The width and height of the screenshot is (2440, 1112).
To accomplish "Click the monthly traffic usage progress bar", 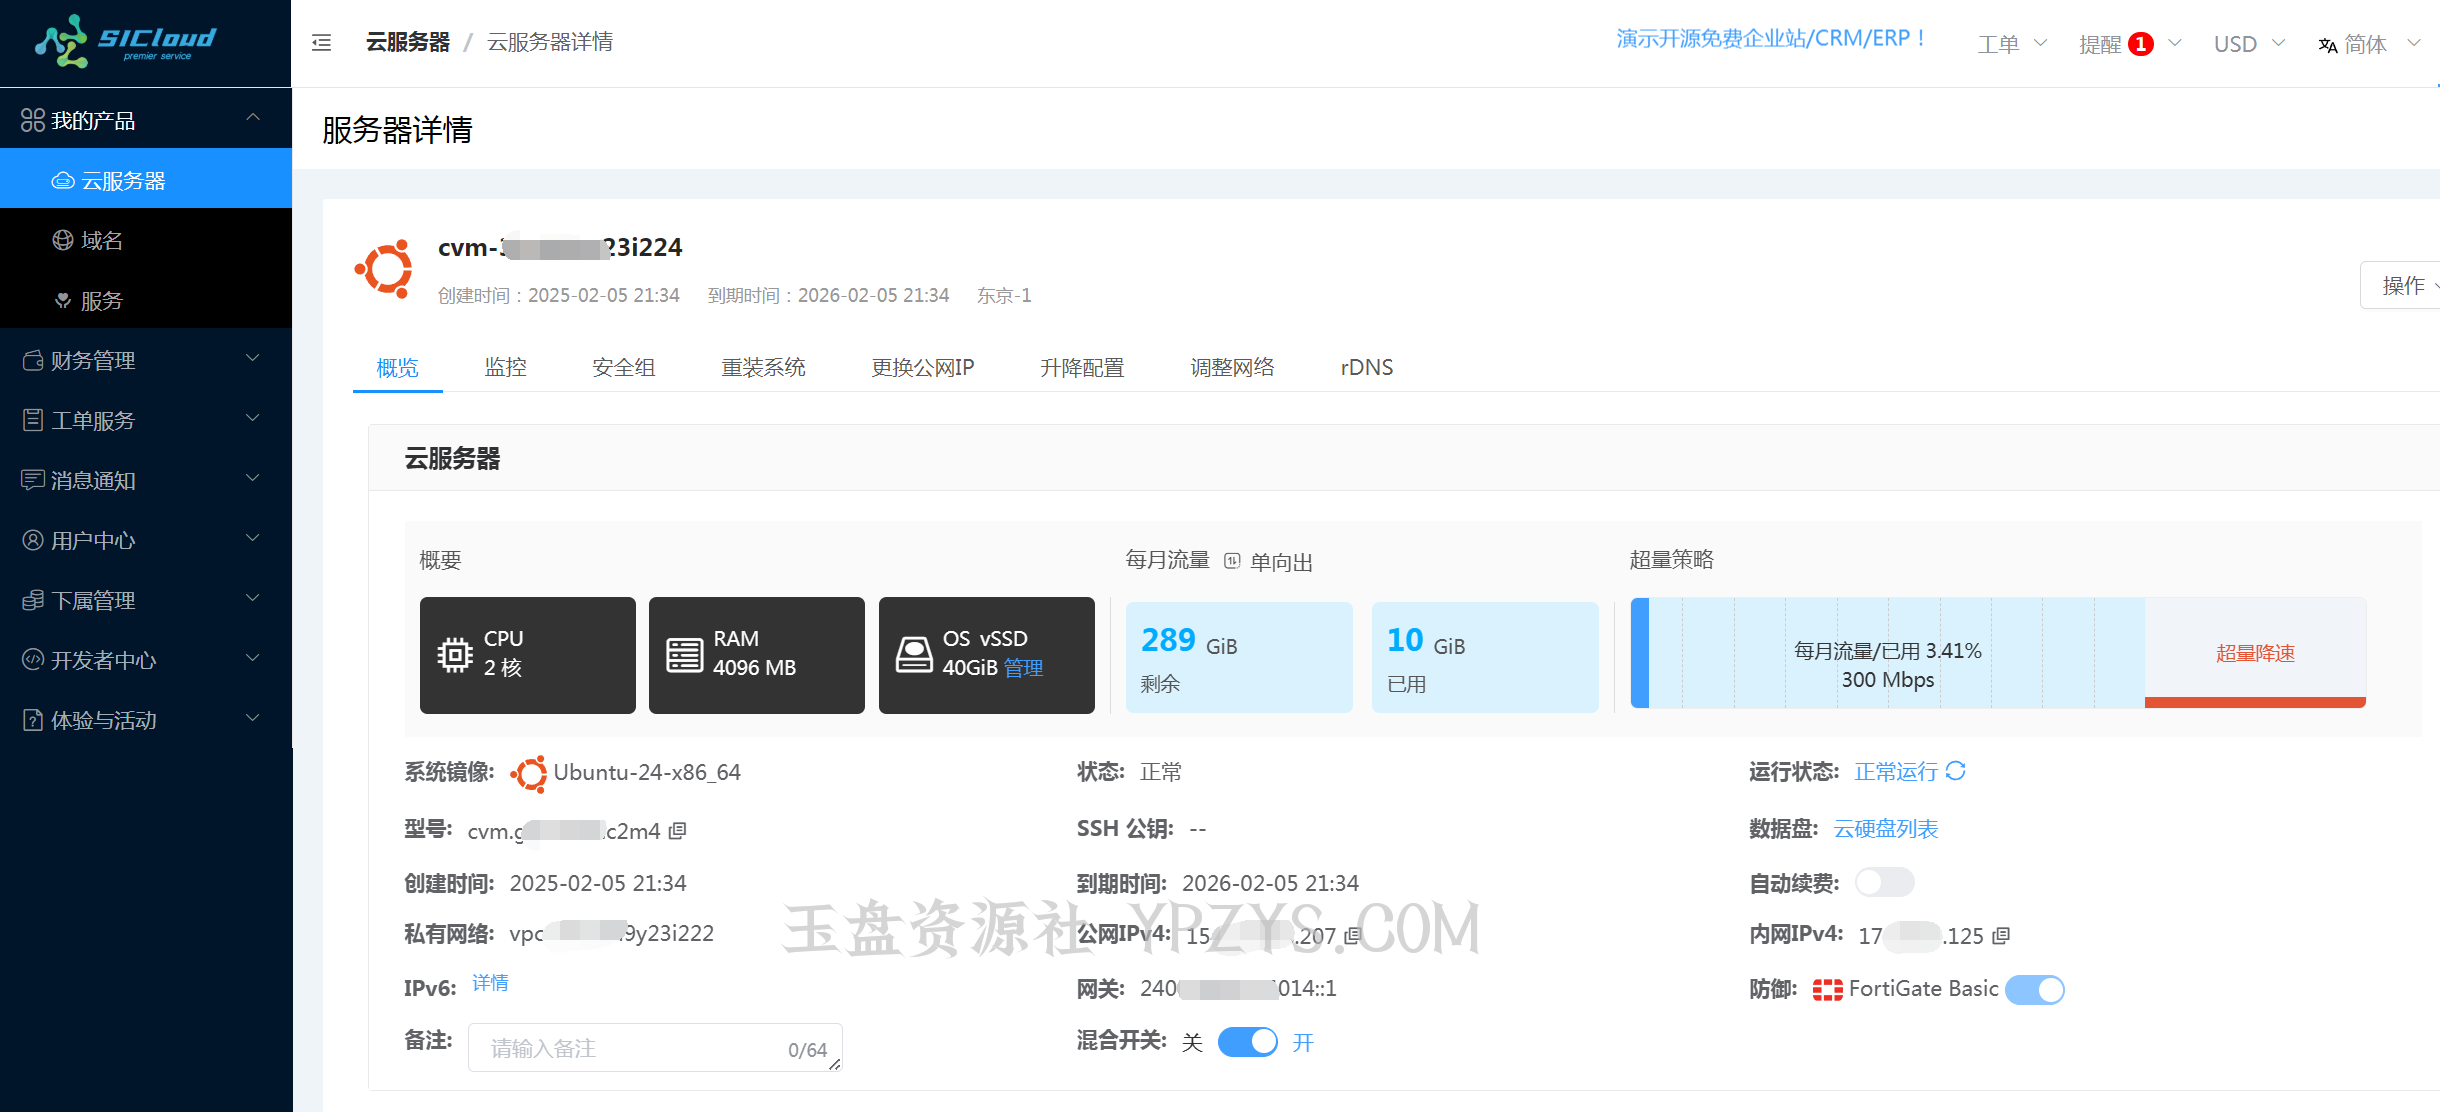I will [1887, 654].
